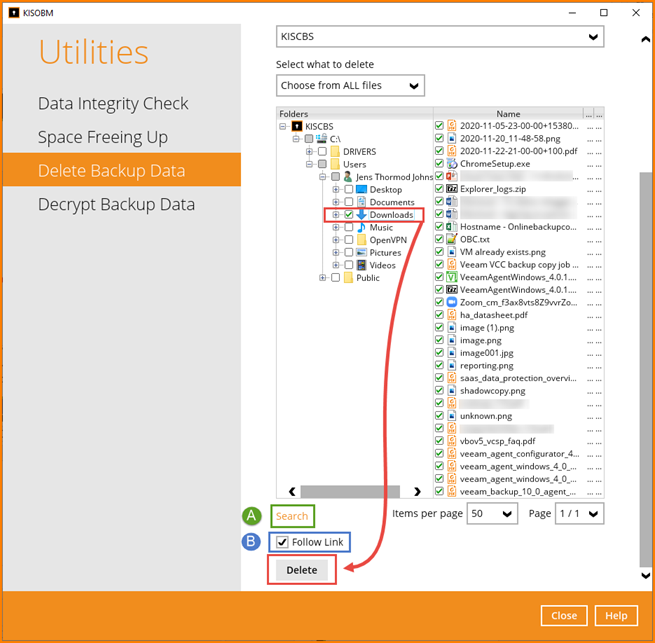
Task: Uncheck the Follow Link checkbox
Action: coord(282,542)
